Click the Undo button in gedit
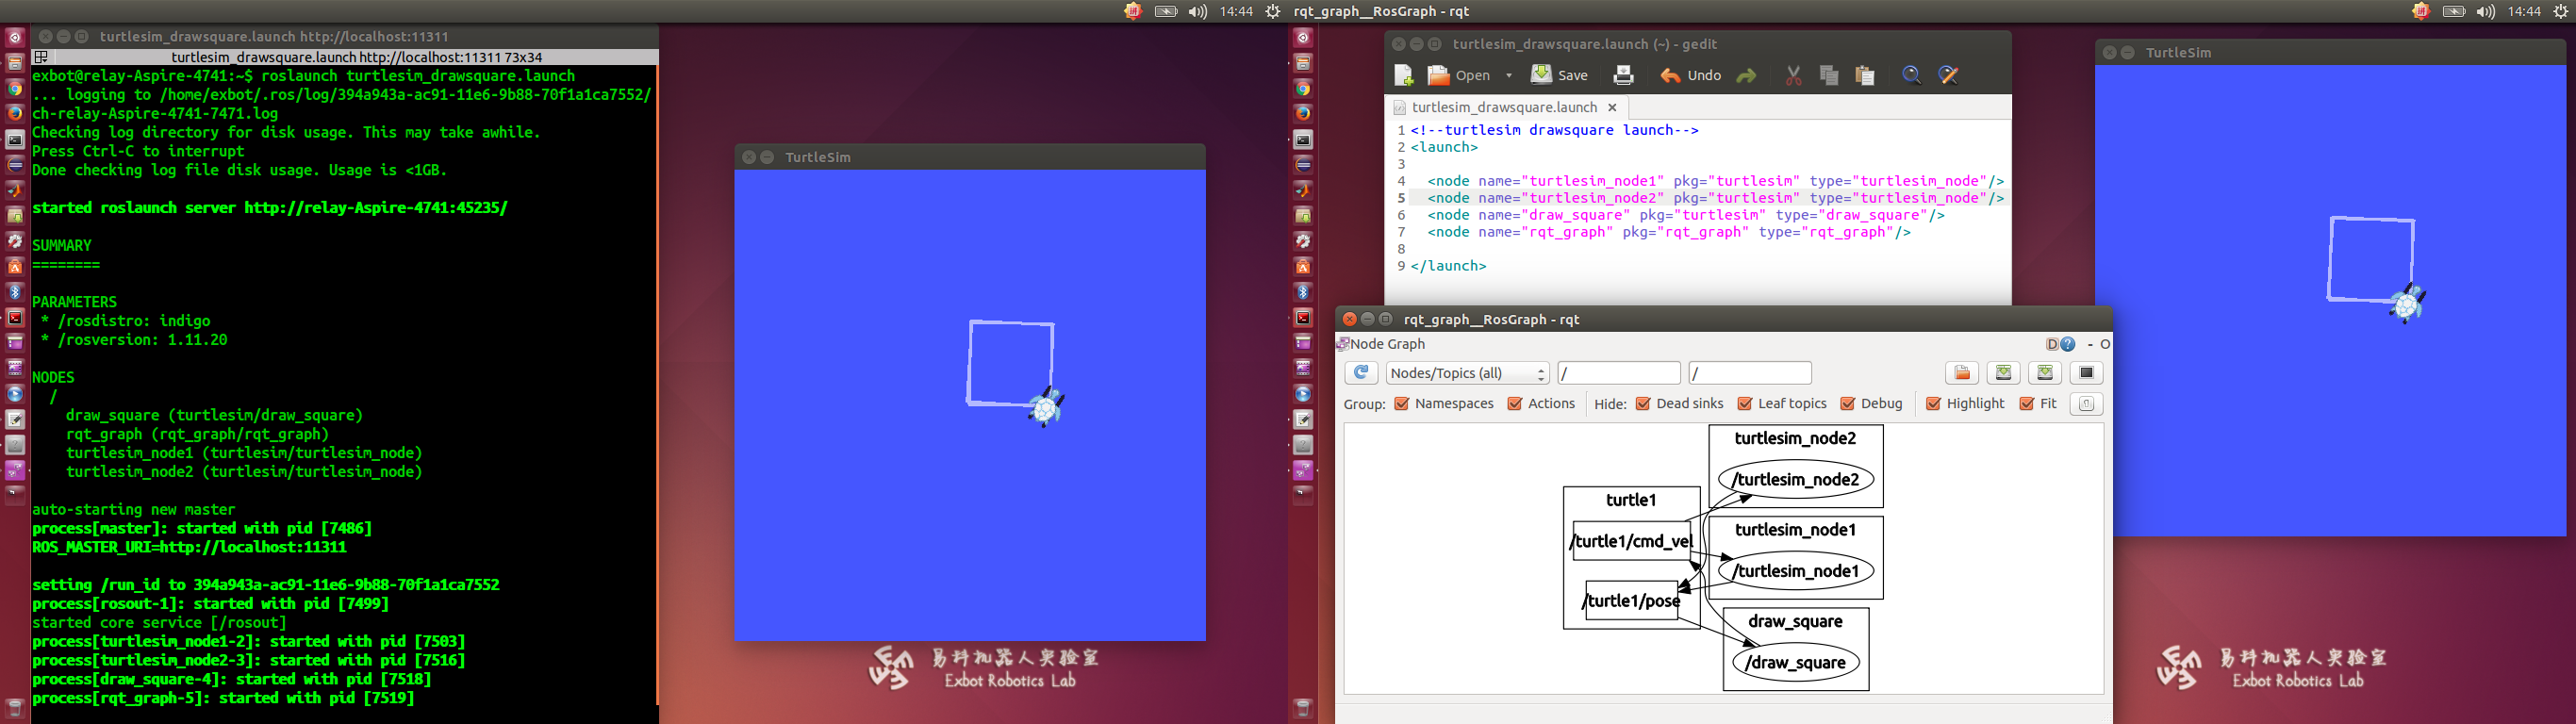Viewport: 2576px width, 724px height. click(1691, 76)
